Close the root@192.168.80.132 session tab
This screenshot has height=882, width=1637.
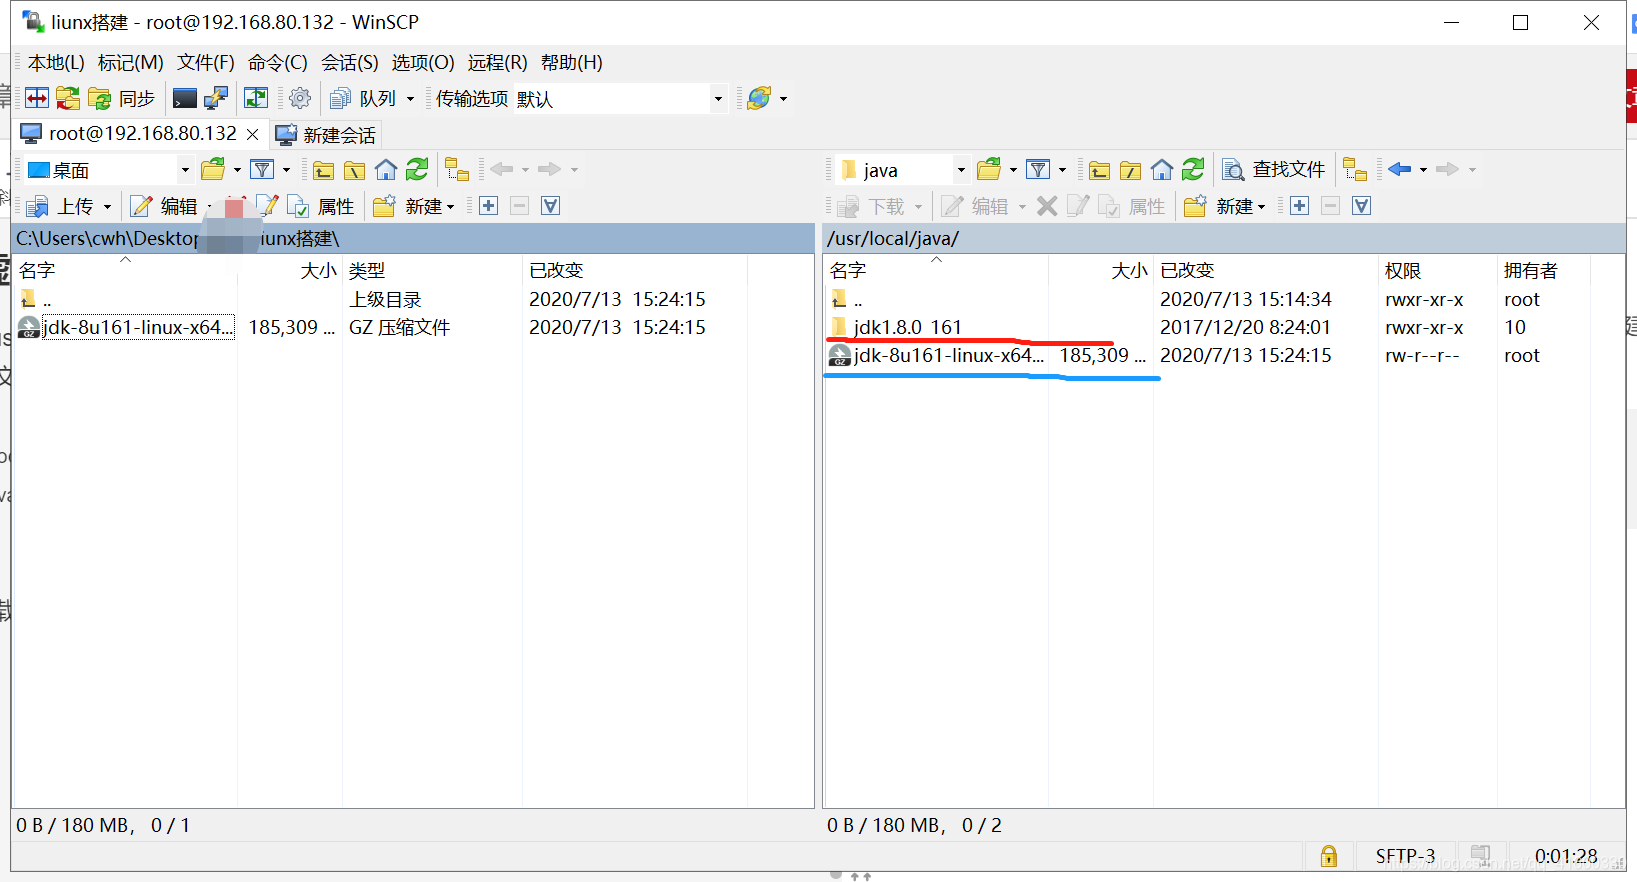coord(253,134)
